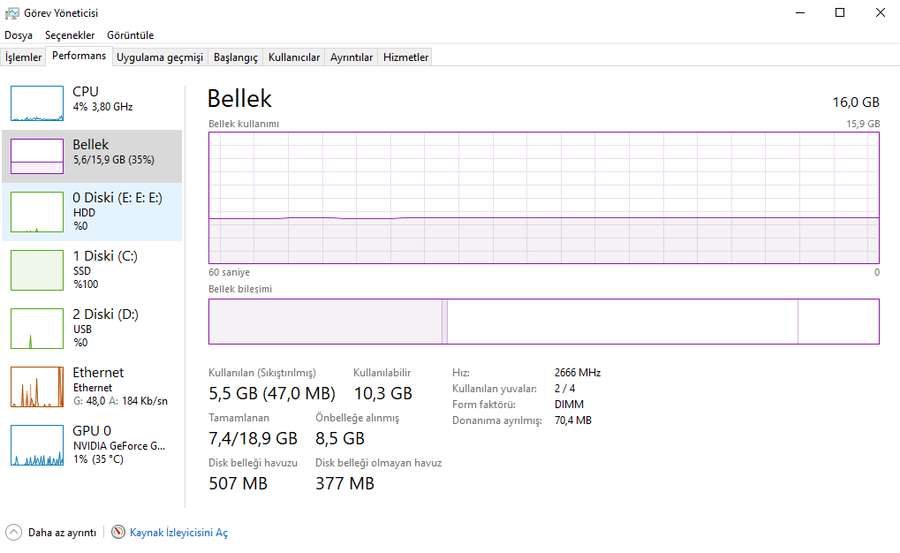Viewport: 900px width, 553px height.
Task: Open the Seçenekler menu
Action: (69, 35)
